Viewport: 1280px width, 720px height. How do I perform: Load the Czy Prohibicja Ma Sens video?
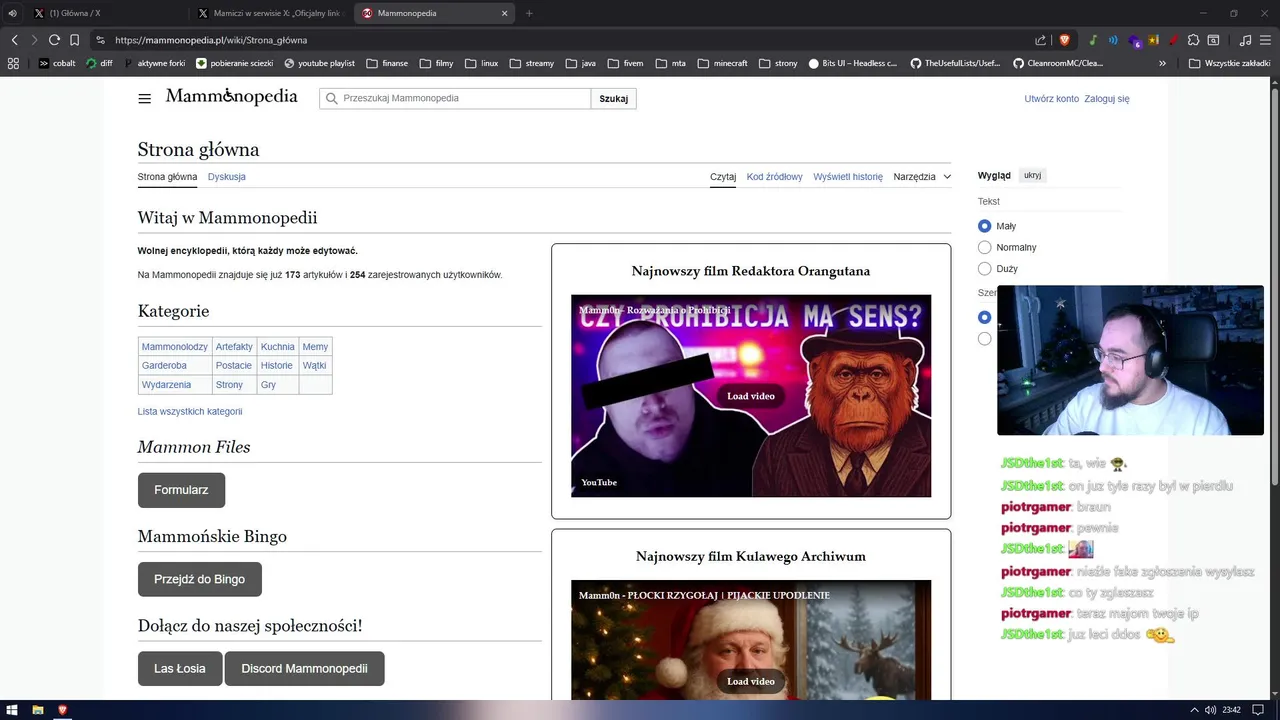coord(751,396)
